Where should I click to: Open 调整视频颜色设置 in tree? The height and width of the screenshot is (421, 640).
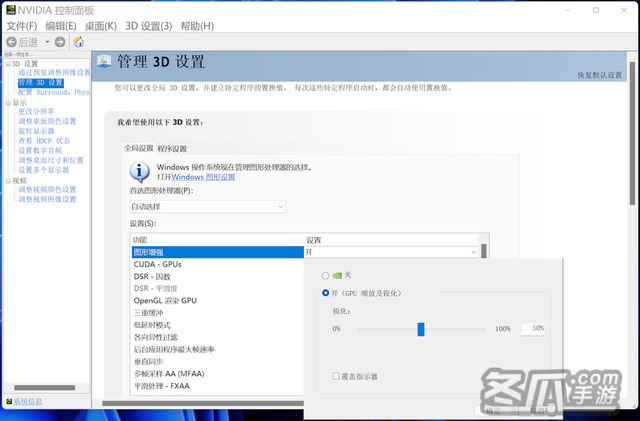pos(47,190)
